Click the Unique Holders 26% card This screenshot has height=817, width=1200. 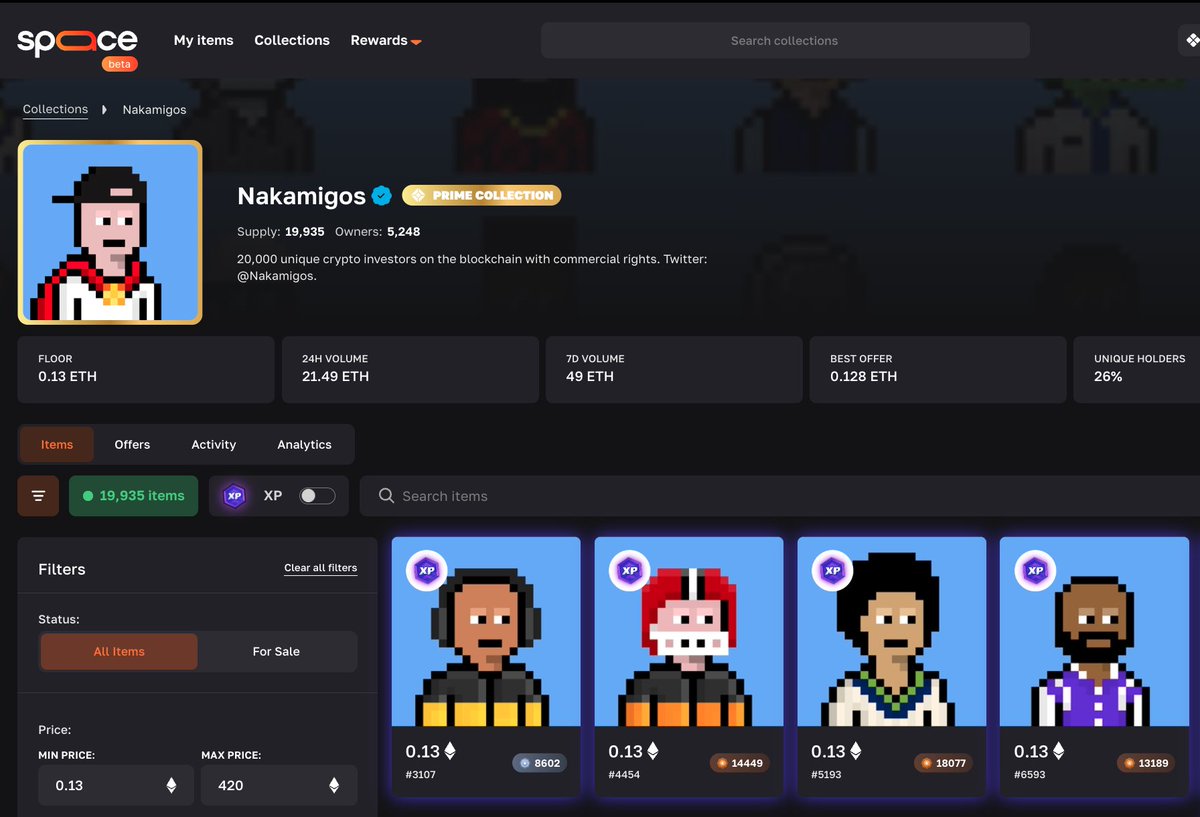tap(1137, 369)
